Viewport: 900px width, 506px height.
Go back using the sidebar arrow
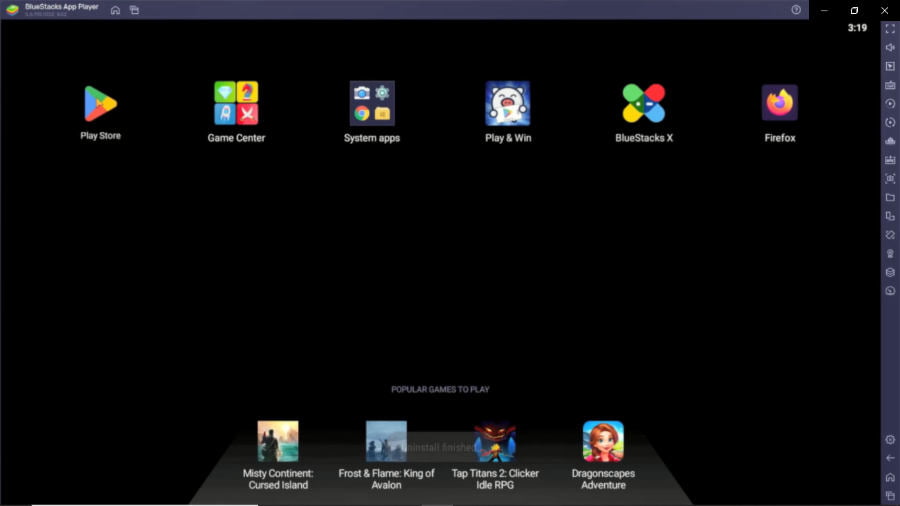[x=890, y=458]
